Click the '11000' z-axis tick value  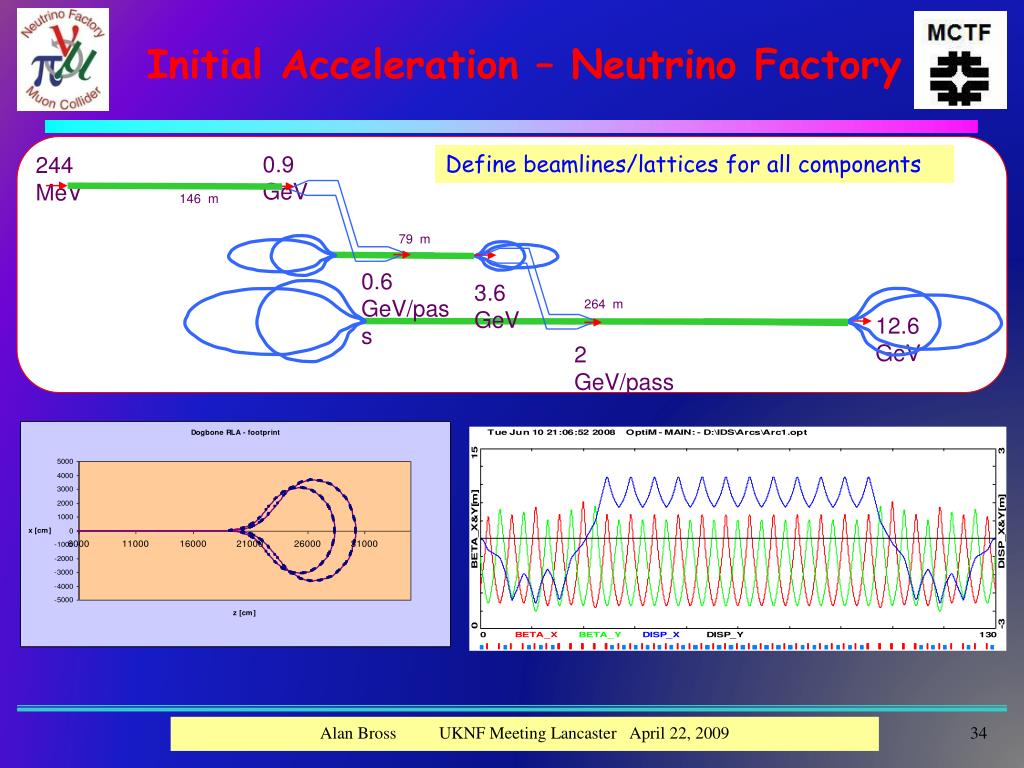[135, 543]
